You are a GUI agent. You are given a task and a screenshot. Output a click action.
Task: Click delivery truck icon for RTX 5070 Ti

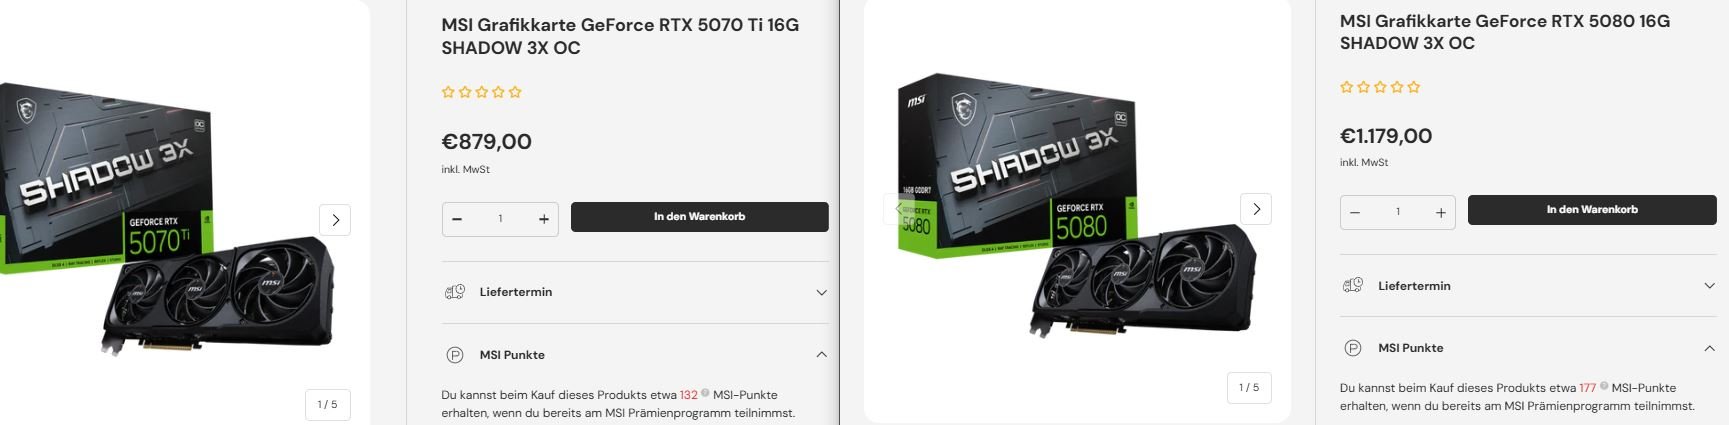pos(454,292)
